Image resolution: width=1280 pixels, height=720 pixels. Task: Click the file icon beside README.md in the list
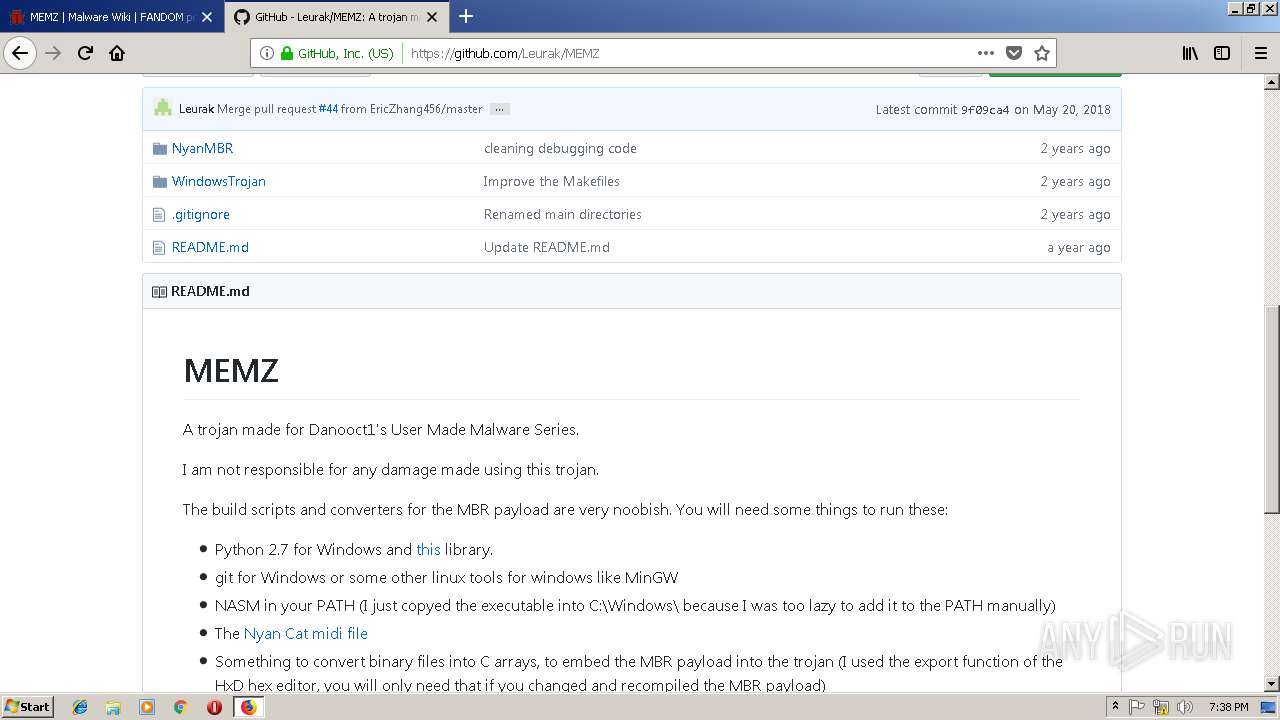[158, 247]
